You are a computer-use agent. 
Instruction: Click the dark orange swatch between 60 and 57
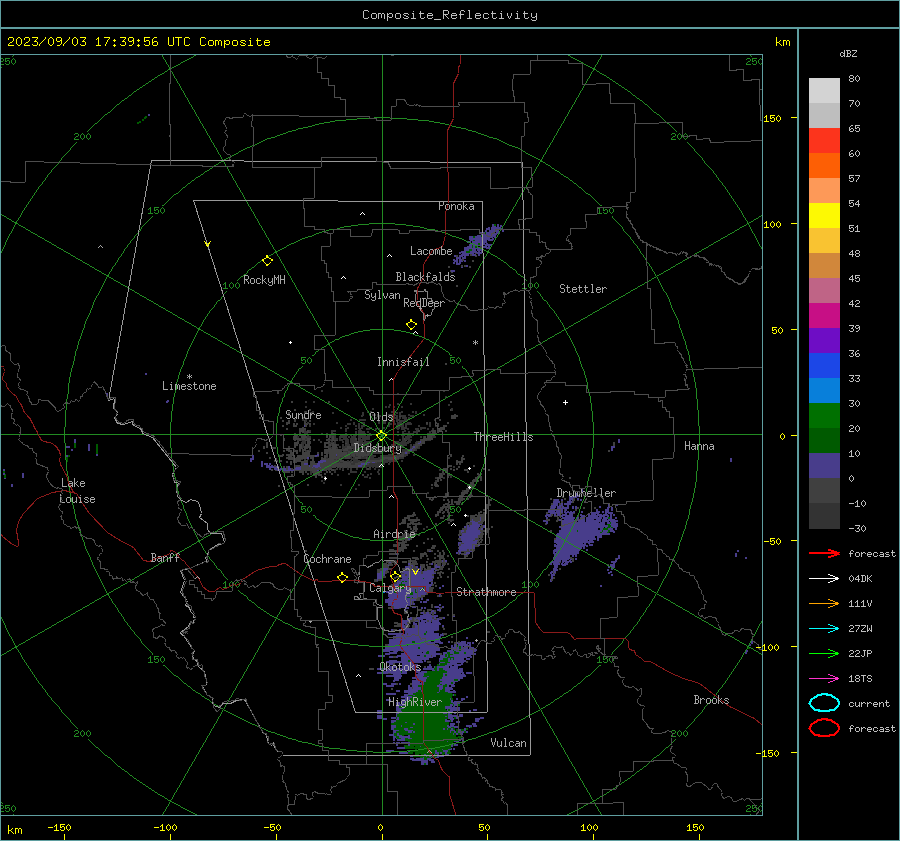824,165
